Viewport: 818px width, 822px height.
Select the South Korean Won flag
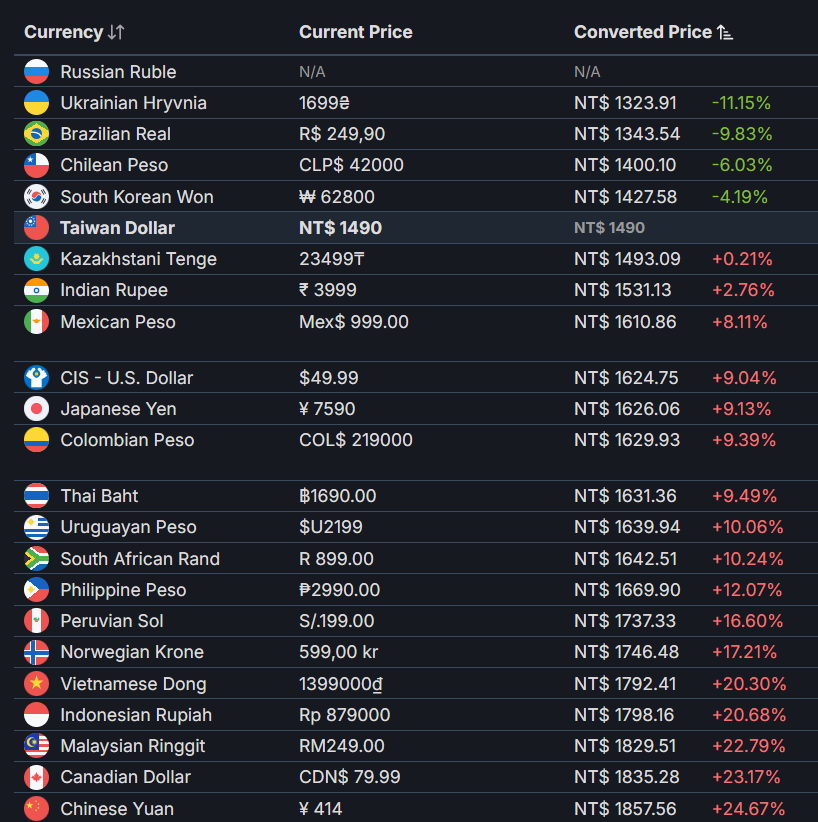pos(37,197)
